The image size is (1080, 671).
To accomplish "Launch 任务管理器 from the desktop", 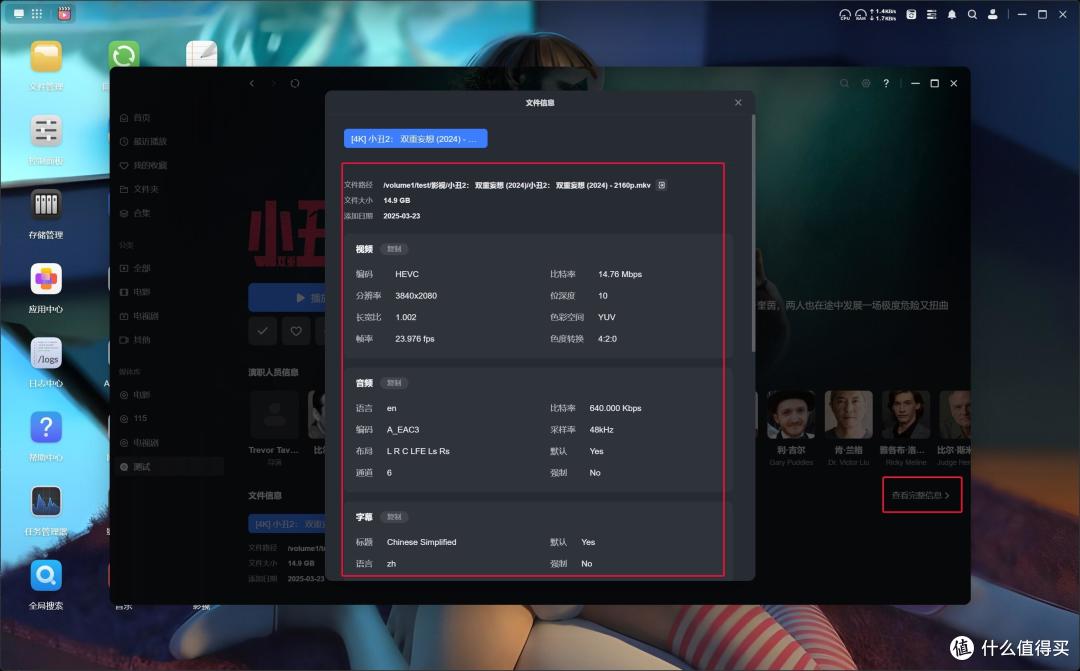I will tap(46, 502).
